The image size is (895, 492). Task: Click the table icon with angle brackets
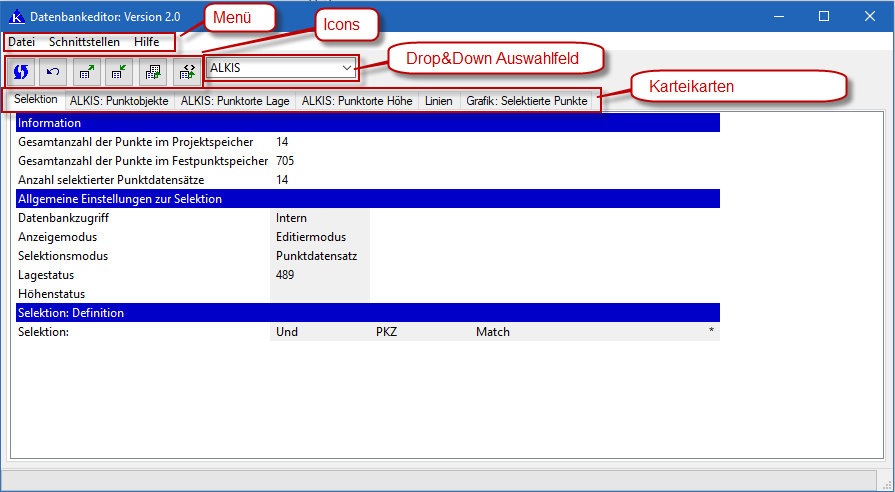tap(186, 71)
